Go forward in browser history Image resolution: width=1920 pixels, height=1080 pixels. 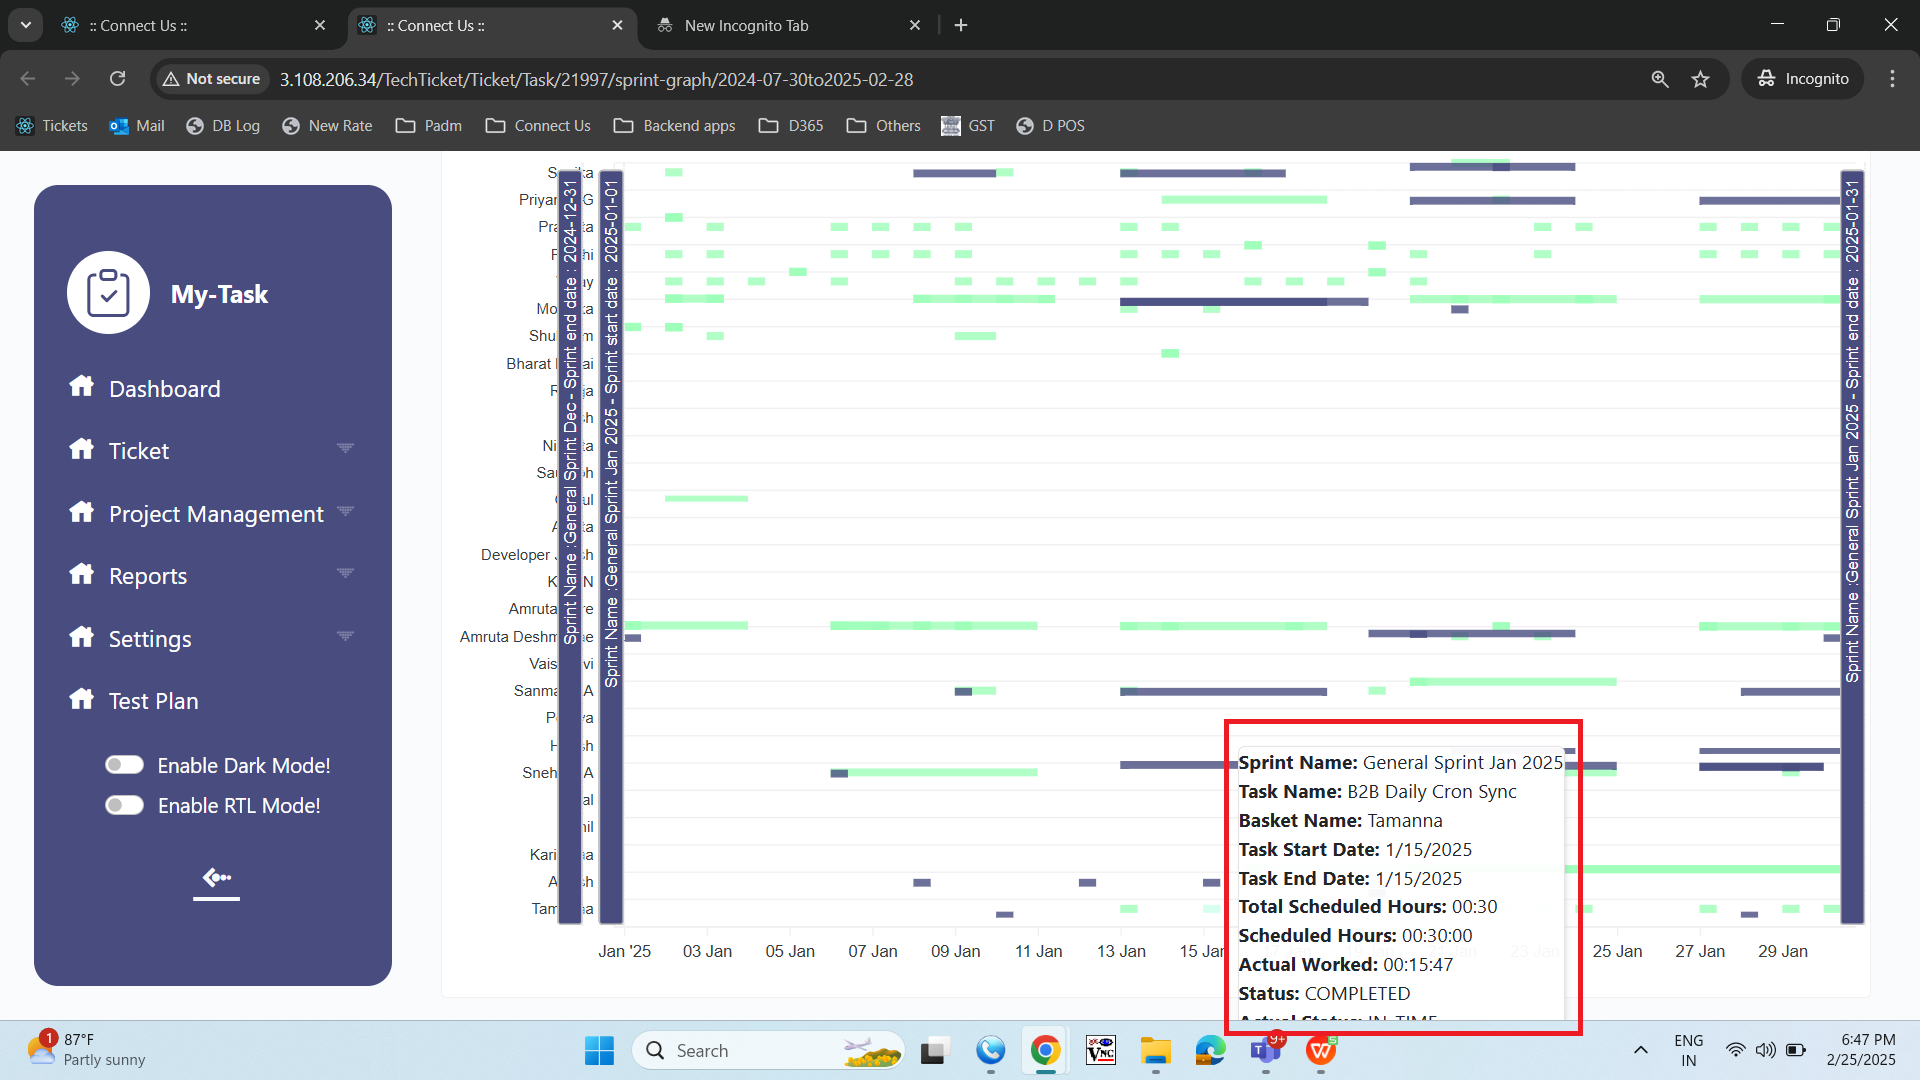click(x=72, y=79)
